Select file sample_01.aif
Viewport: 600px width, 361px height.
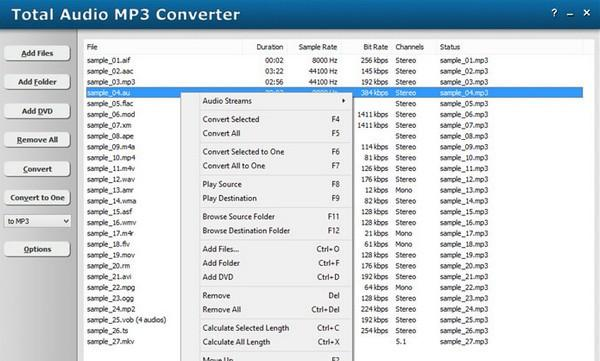(109, 60)
